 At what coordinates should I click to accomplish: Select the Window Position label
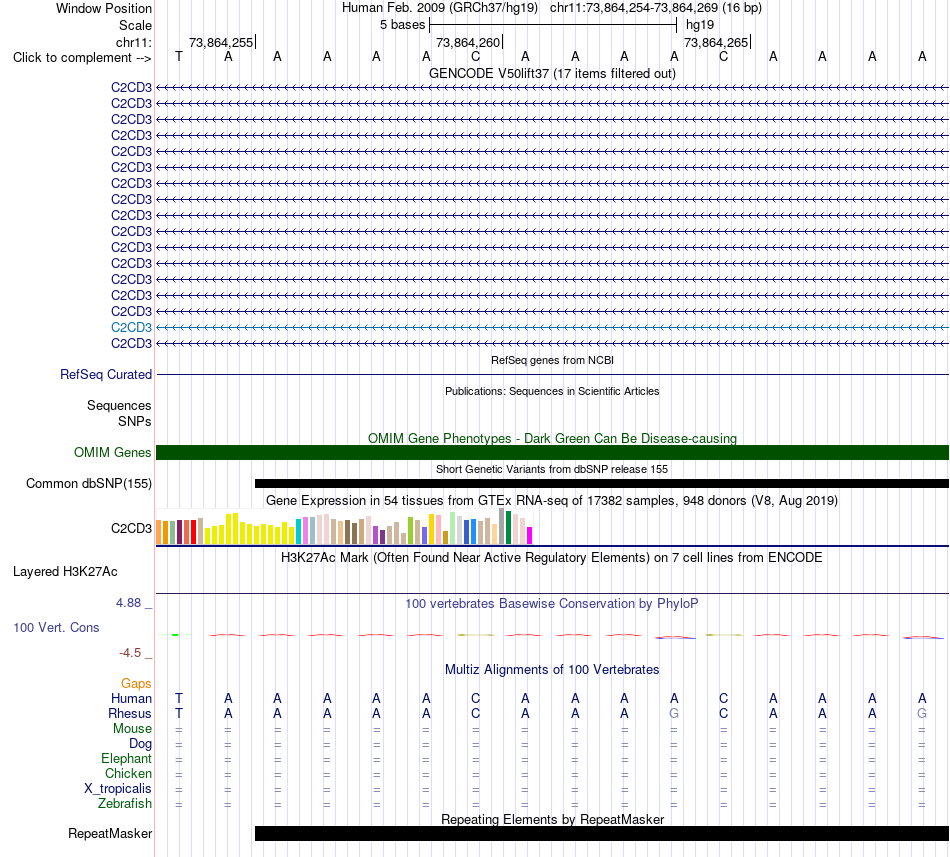click(104, 8)
